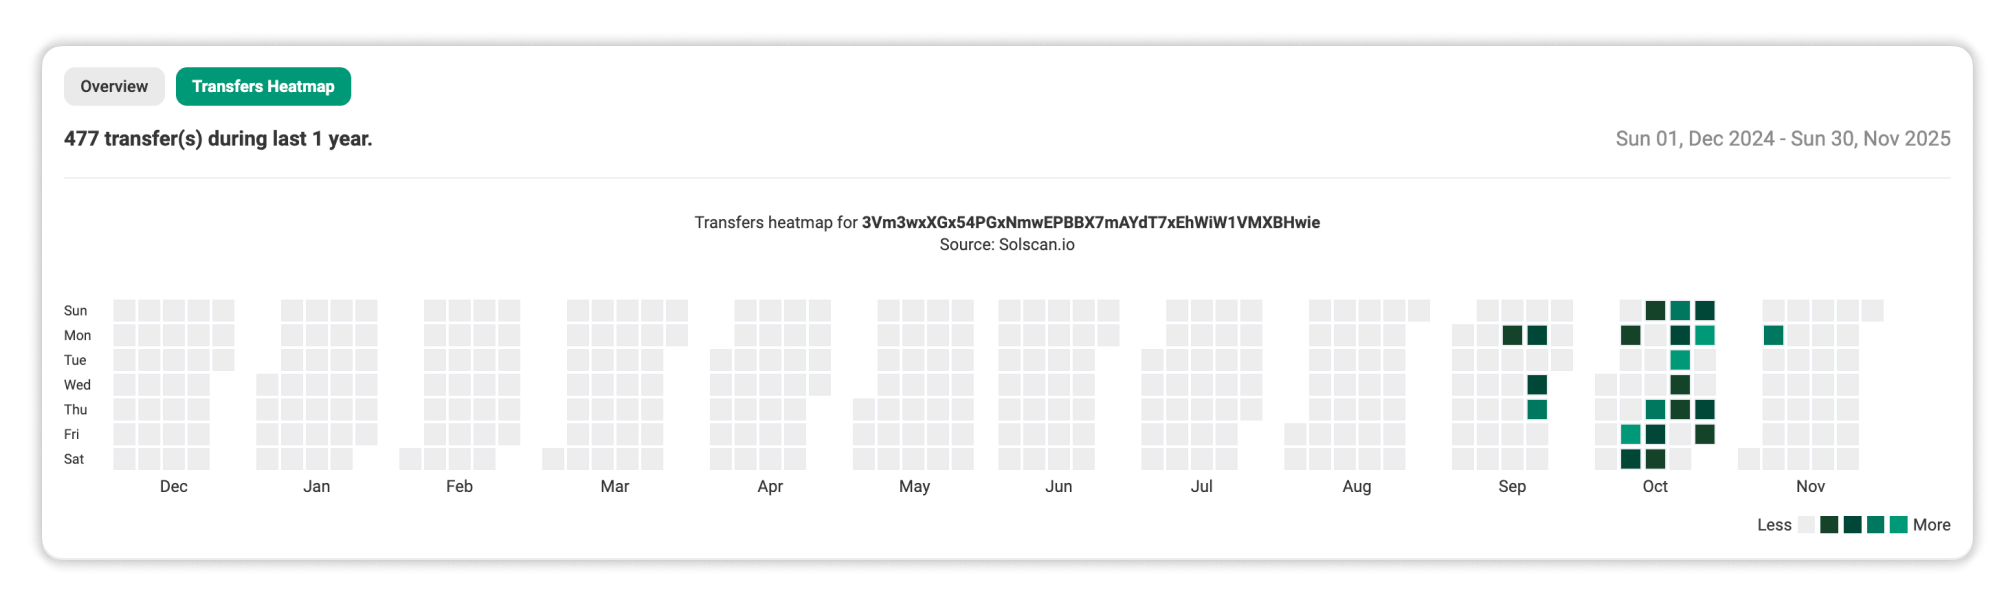The height and width of the screenshot is (606, 2008).
Task: Click the 477 transfer(s) summary heading
Action: [218, 139]
